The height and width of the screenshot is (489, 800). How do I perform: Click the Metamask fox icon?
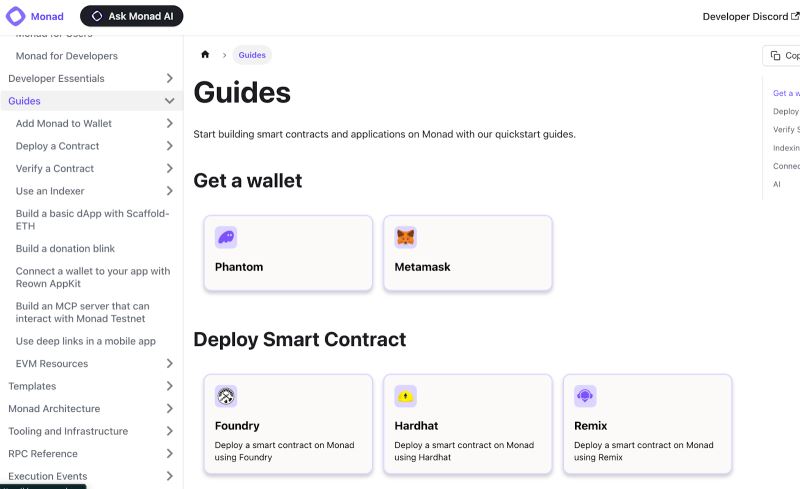click(x=405, y=238)
